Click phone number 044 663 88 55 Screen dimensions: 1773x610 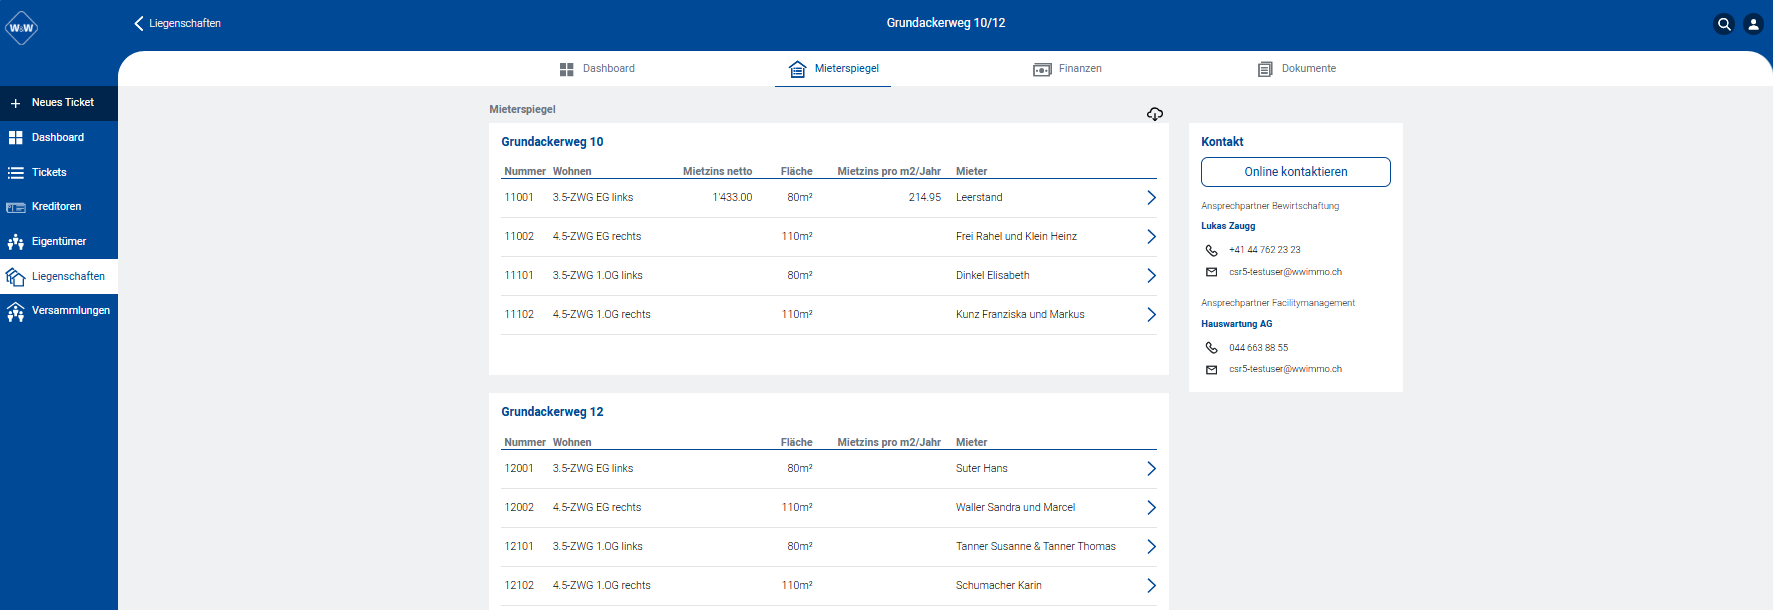[x=1258, y=348]
